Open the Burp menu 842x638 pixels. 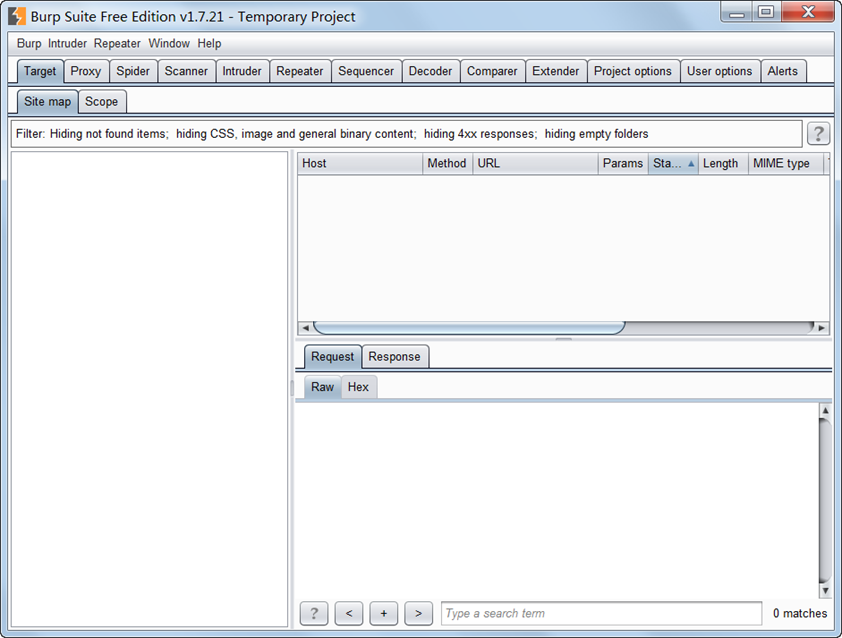28,43
